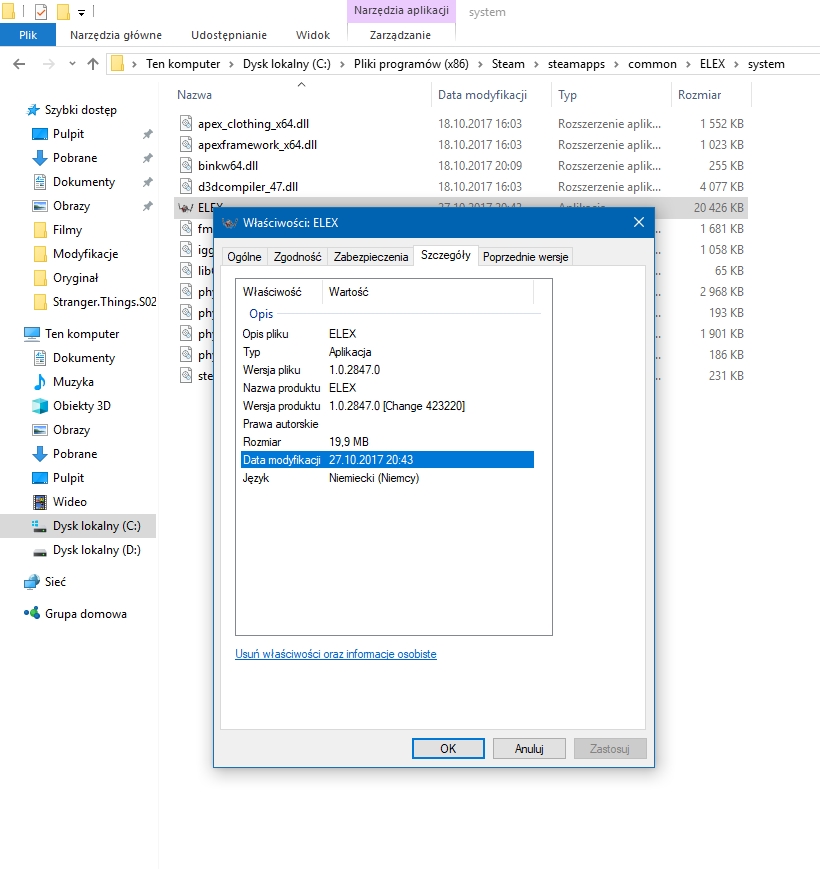Click the Forward navigation arrow
Screen dimensions: 820x869
click(49, 64)
